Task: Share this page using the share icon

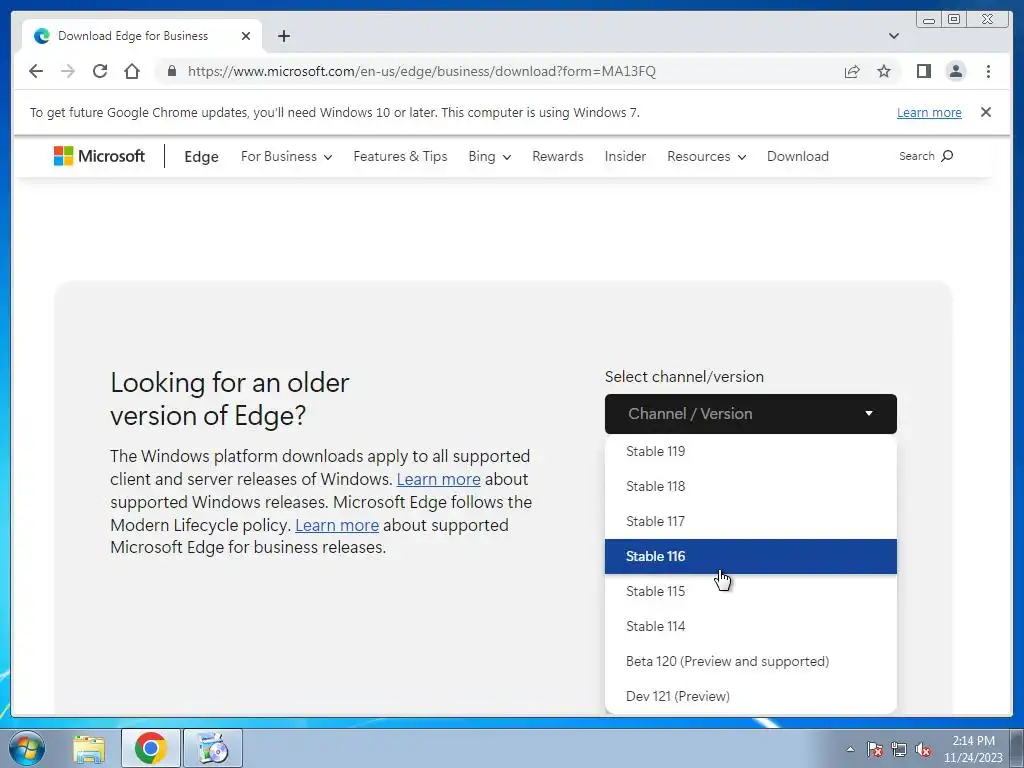Action: (852, 71)
